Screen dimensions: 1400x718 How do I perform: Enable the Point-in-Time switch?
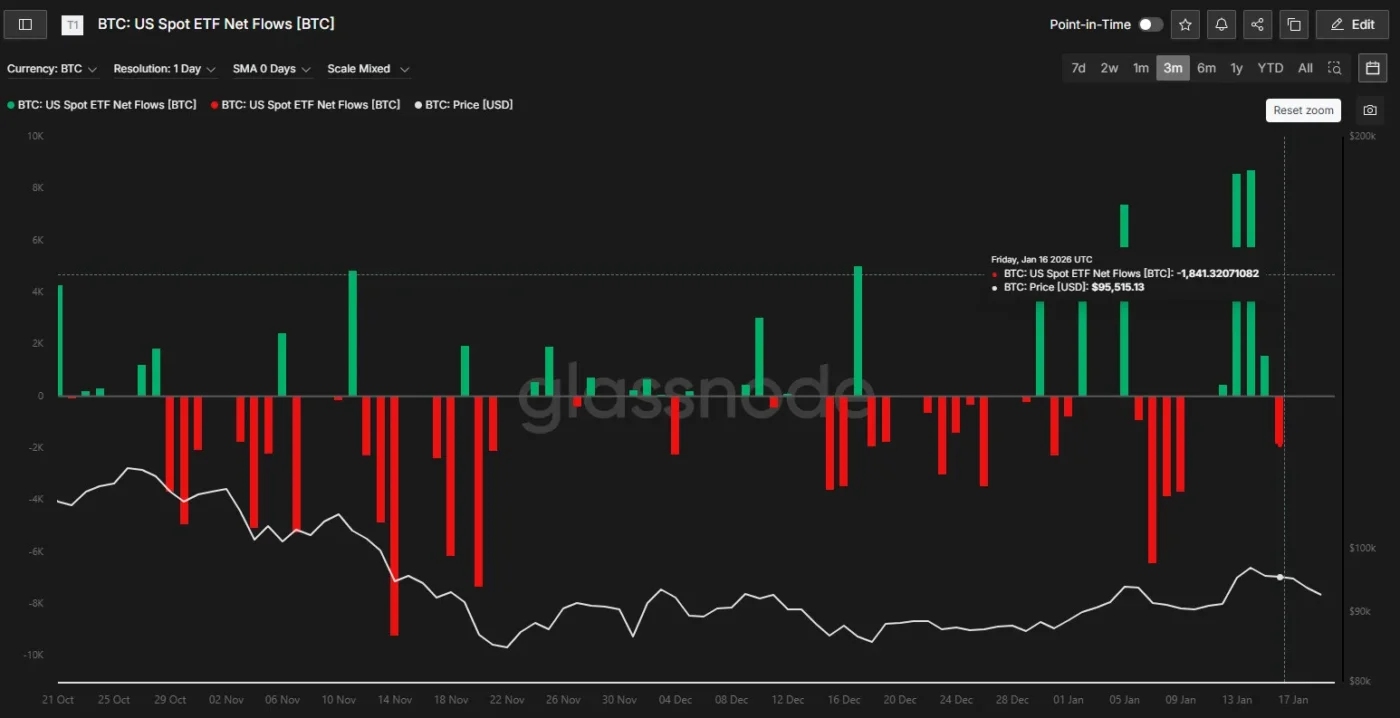tap(1150, 24)
